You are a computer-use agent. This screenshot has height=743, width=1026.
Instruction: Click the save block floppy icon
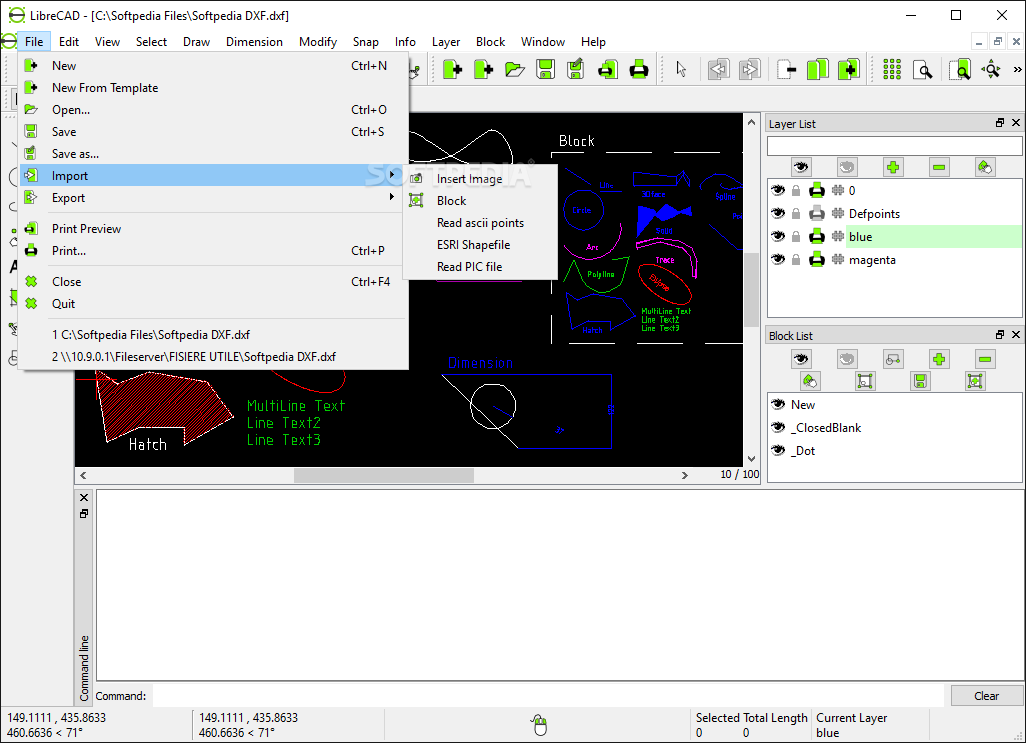pyautogui.click(x=920, y=381)
